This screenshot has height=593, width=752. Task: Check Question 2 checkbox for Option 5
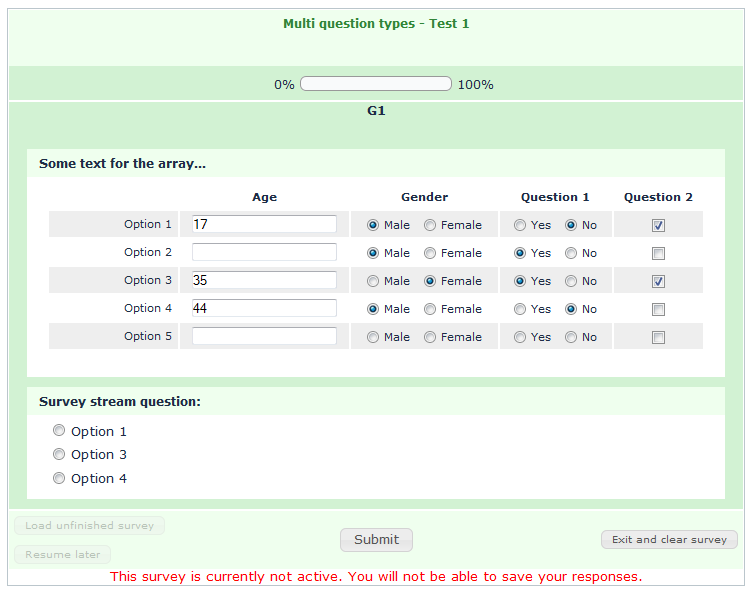[658, 337]
